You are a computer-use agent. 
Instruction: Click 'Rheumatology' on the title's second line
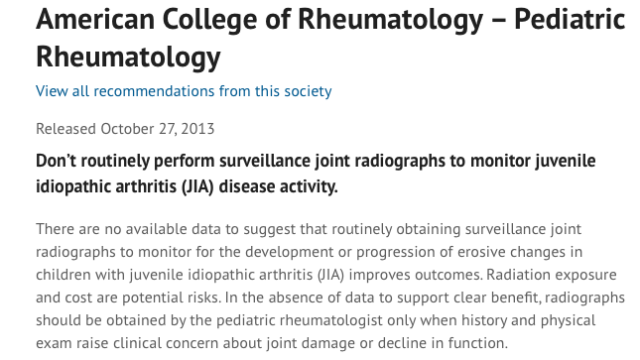(128, 57)
